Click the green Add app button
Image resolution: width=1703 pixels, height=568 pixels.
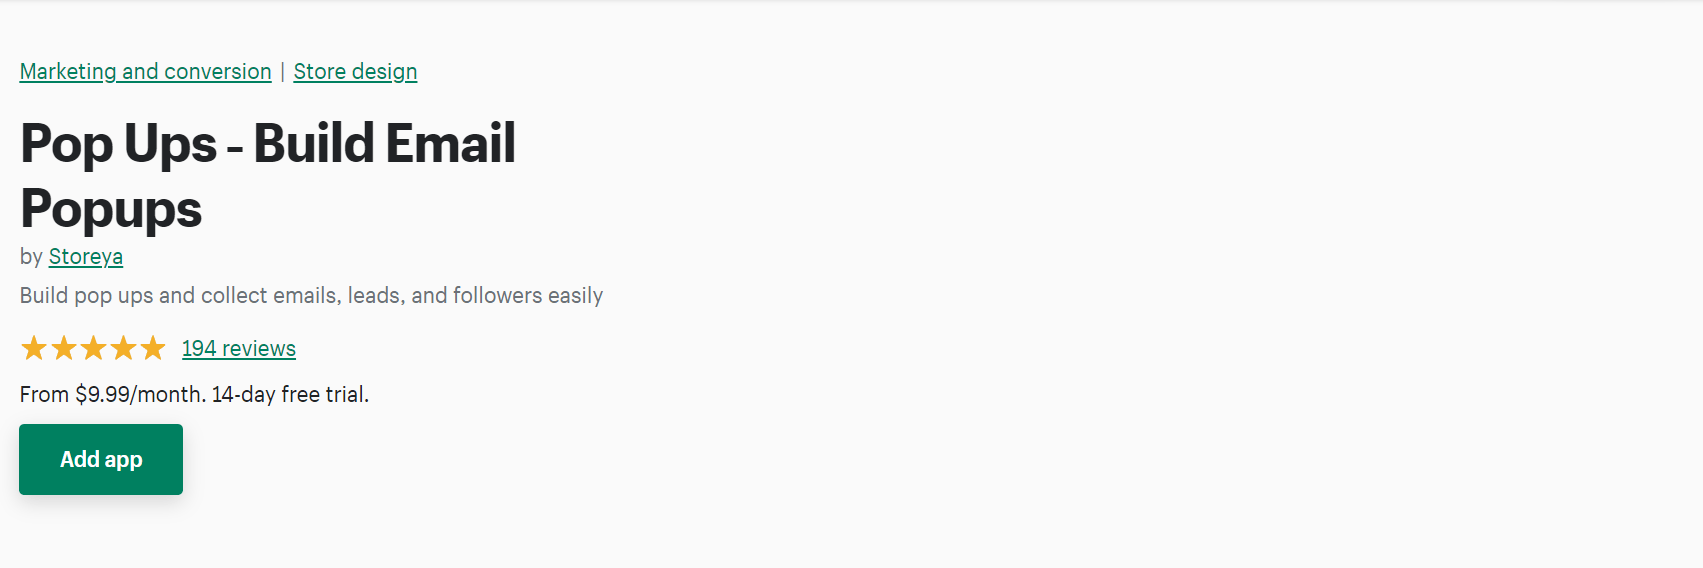[x=101, y=459]
